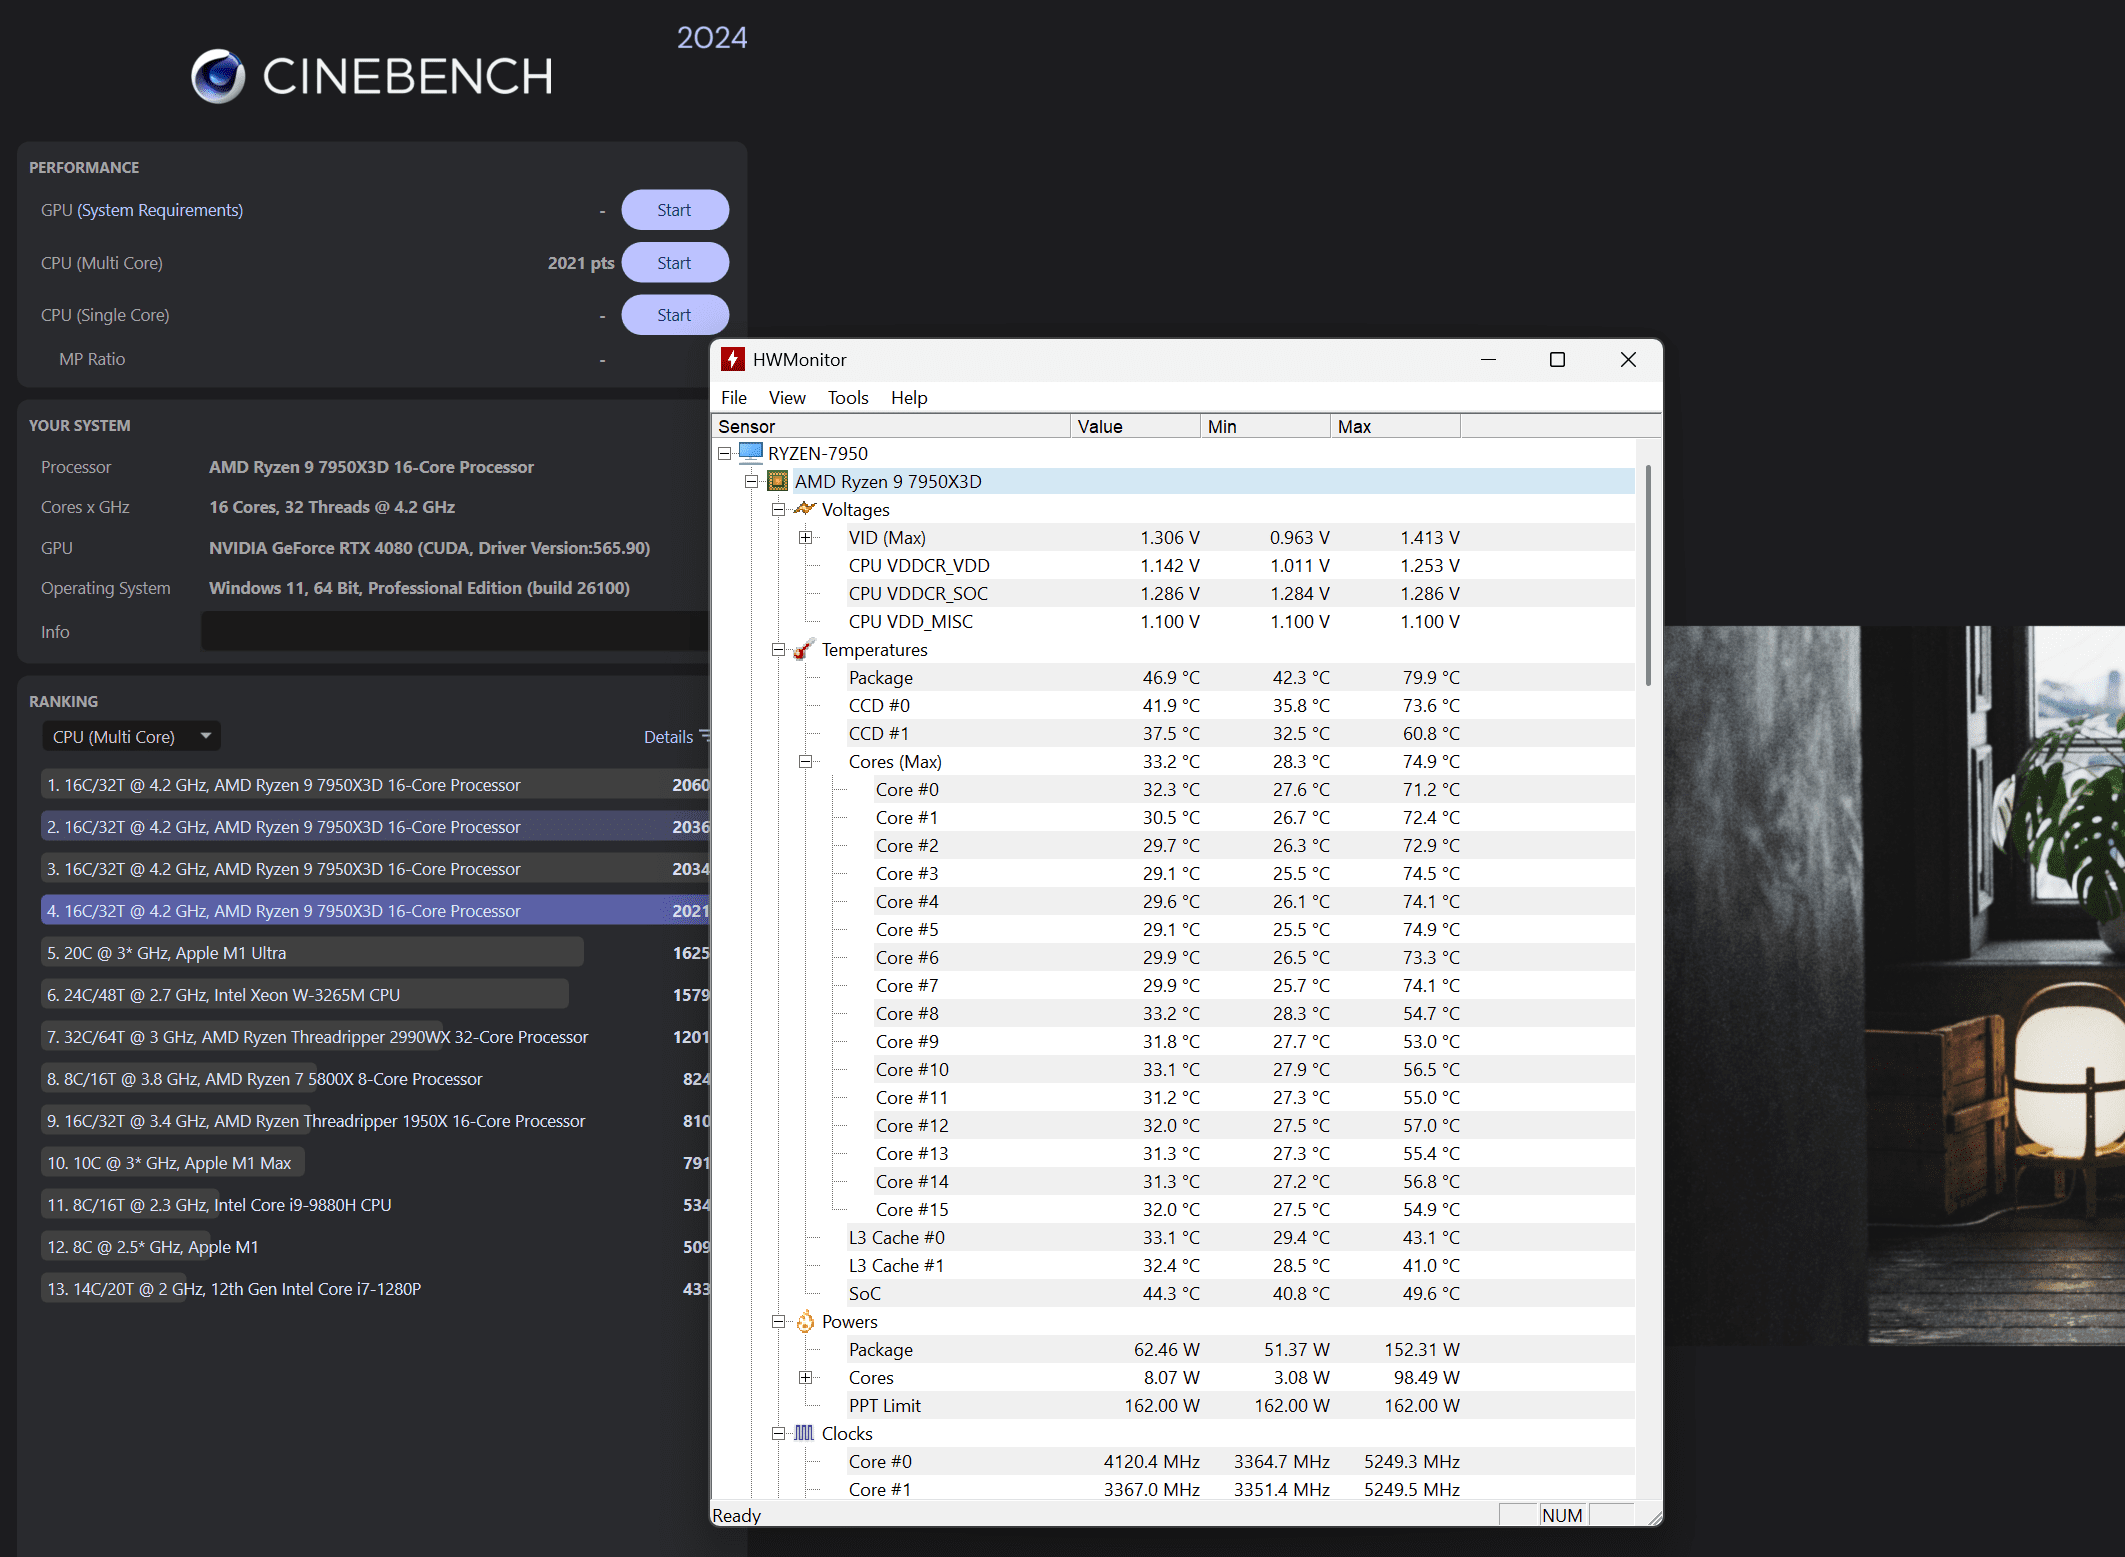2125x1557 pixels.
Task: Click the Powers flame icon
Action: tap(805, 1321)
